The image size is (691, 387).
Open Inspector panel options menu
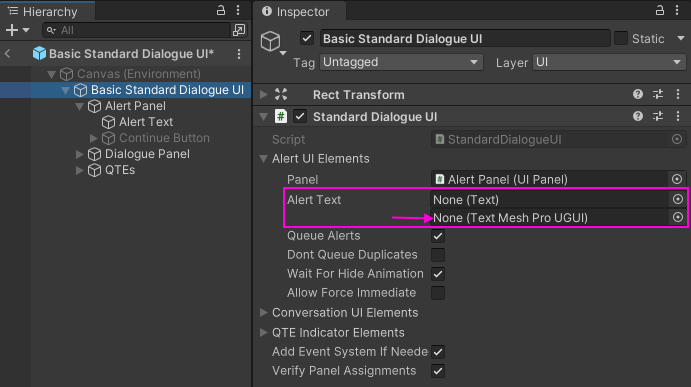coord(677,11)
